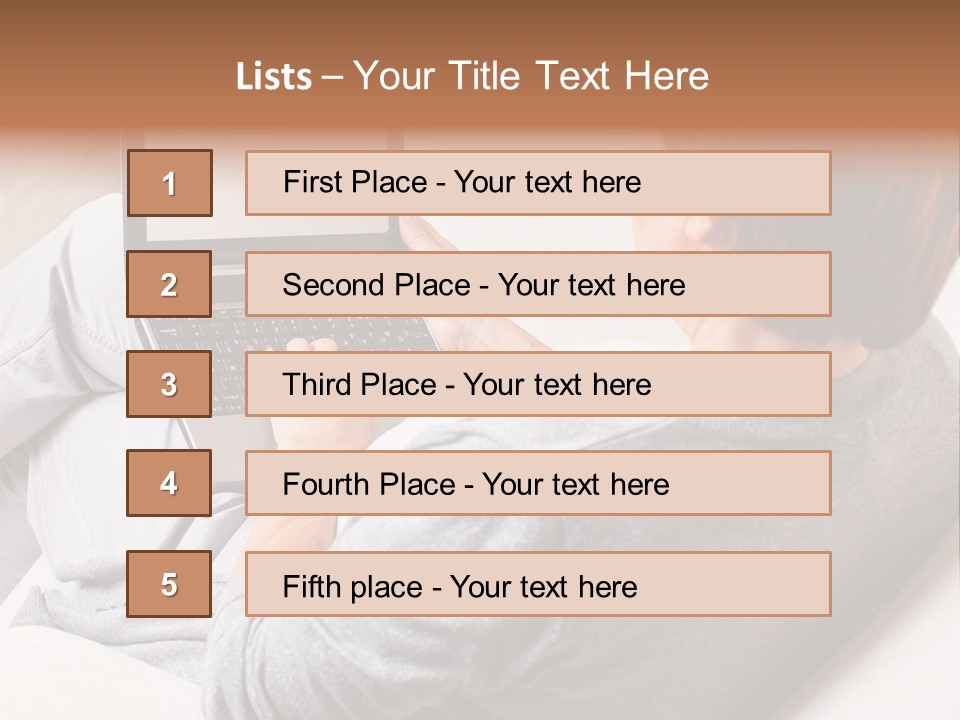Click the Third Place text placeholder
Viewport: 960px width, 720px height.
tap(537, 384)
